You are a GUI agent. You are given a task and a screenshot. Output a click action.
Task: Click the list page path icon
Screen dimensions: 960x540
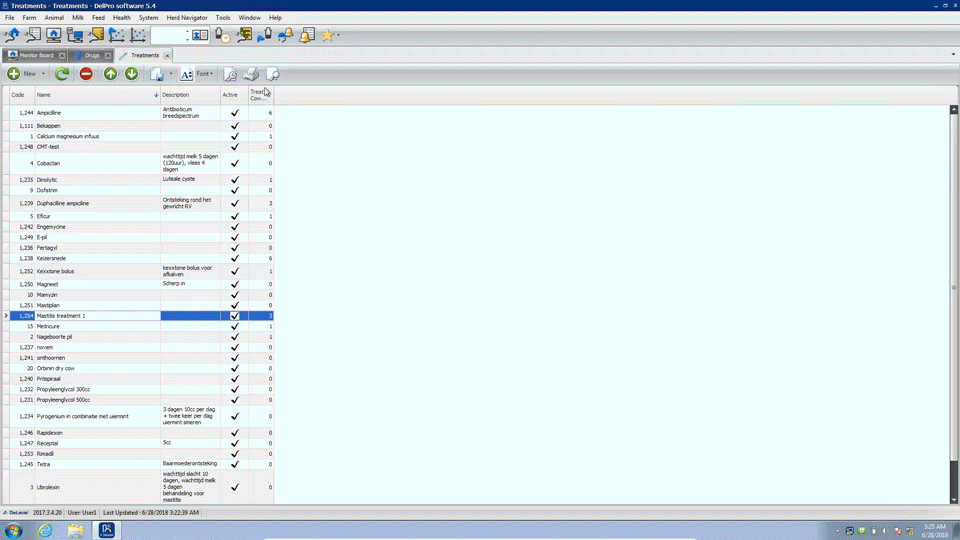point(33,35)
